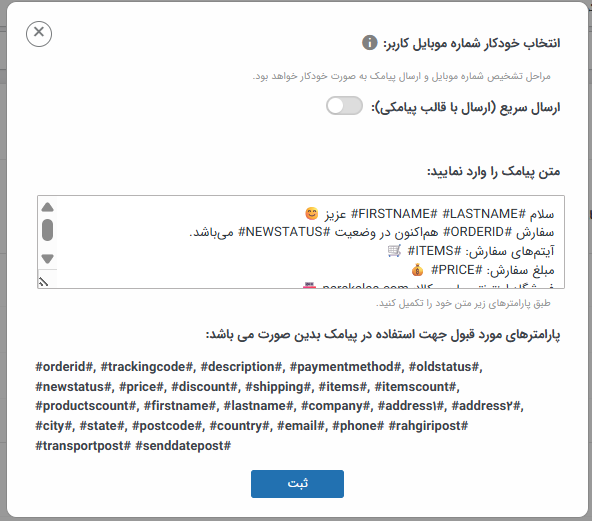Viewport: 592px width, 521px height.
Task: Click the #address۲# parameter text
Action: [x=487, y=406]
